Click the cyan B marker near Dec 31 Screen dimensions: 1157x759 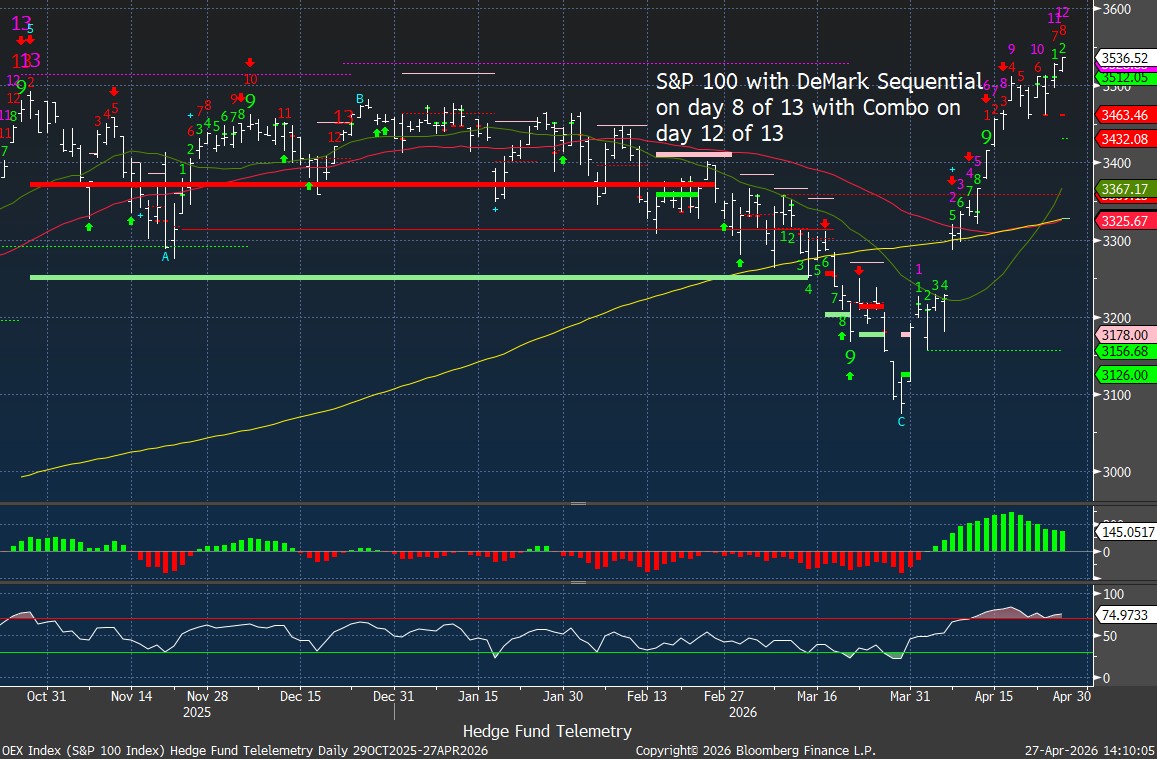tap(360, 99)
